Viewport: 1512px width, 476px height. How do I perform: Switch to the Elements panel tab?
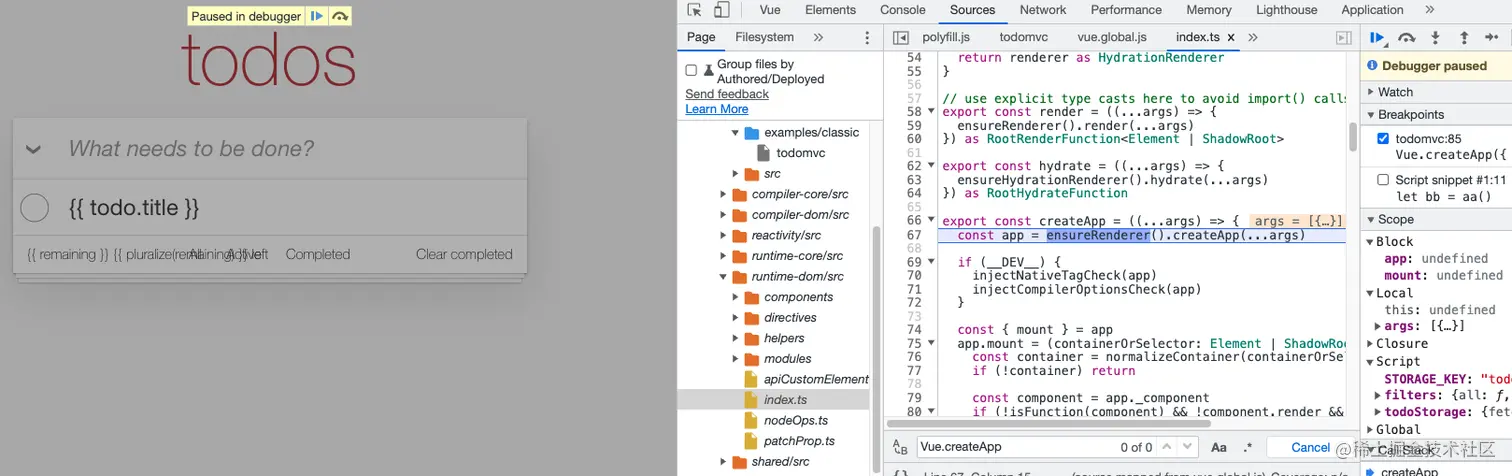(831, 10)
